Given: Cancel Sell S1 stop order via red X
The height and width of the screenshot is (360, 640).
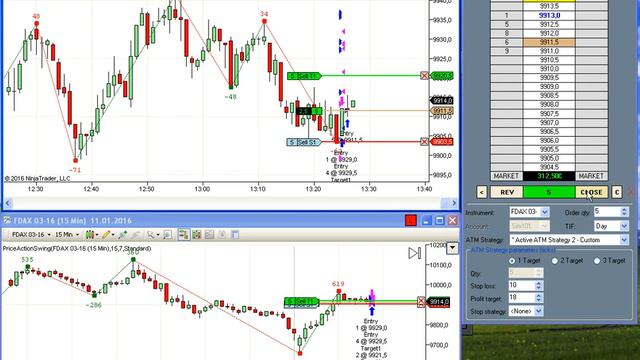Looking at the screenshot, I should [x=424, y=142].
